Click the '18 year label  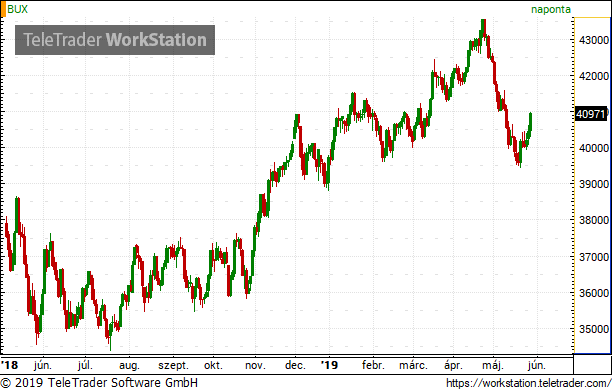coord(9,365)
